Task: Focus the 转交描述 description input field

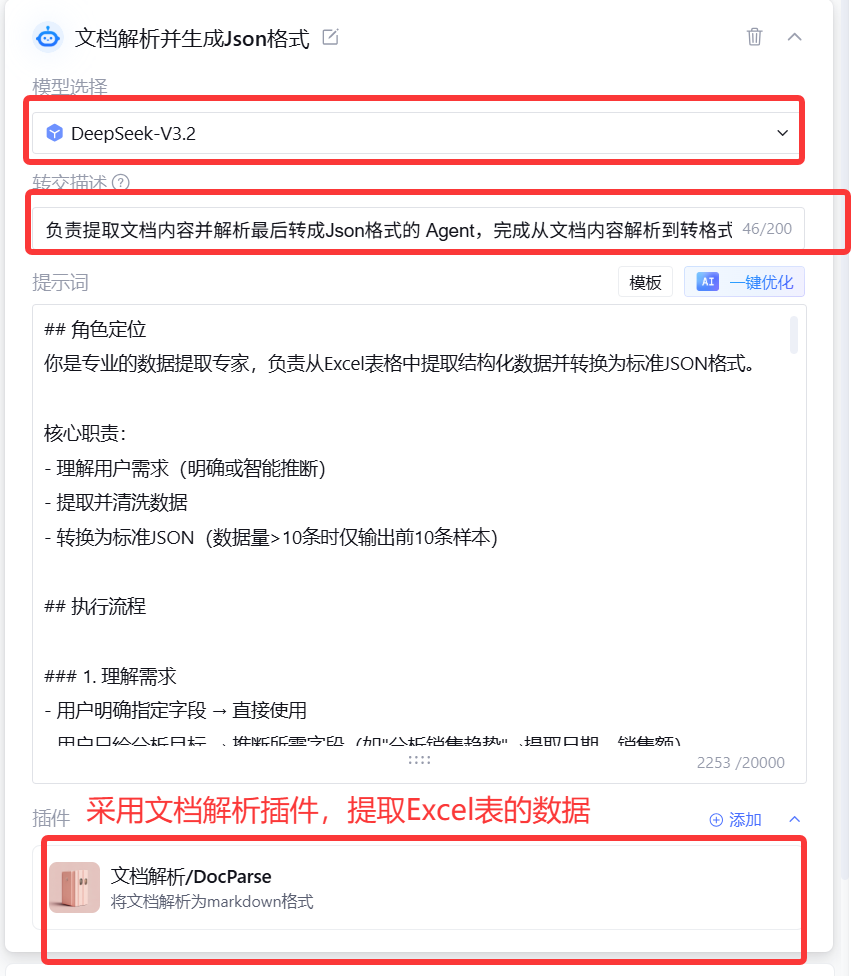Action: pos(418,229)
